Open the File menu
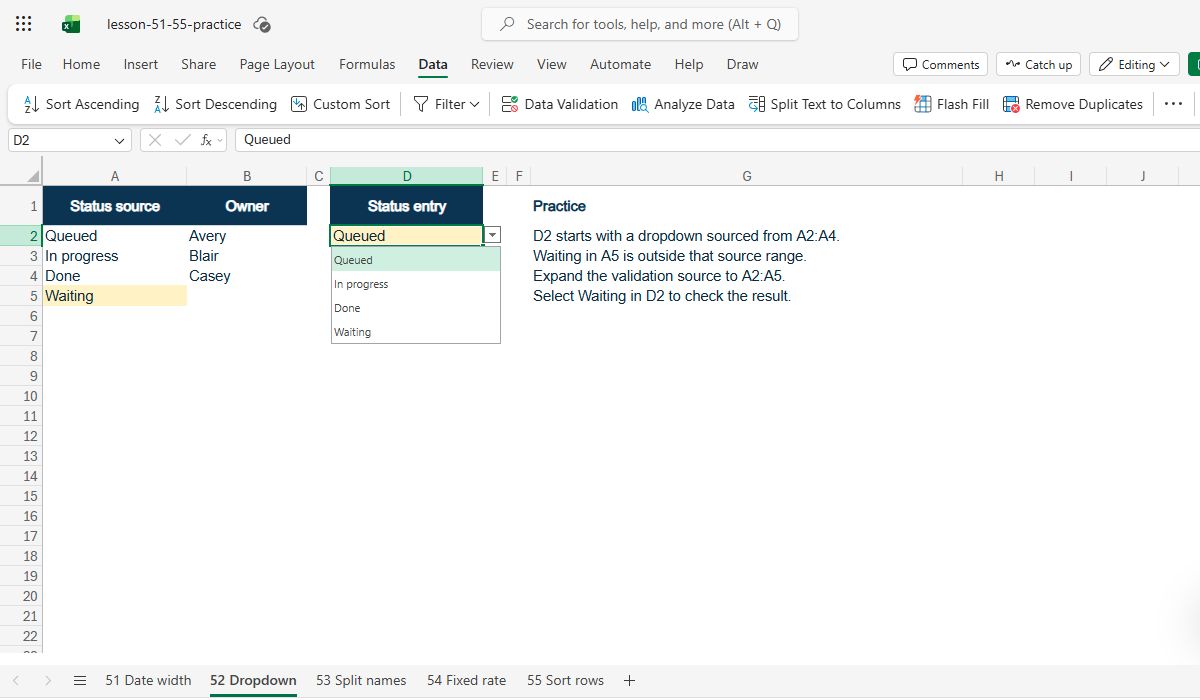Screen dimensions: 1200x700 coord(31,64)
